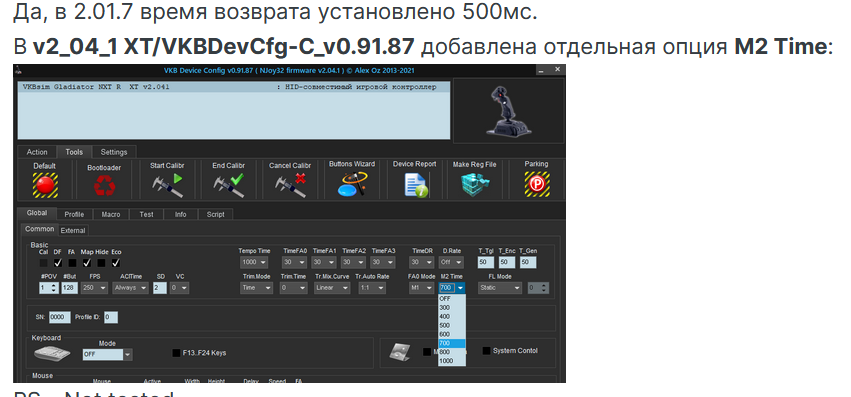The height and width of the screenshot is (397, 851).
Task: Click the #But input field
Action: (69, 288)
